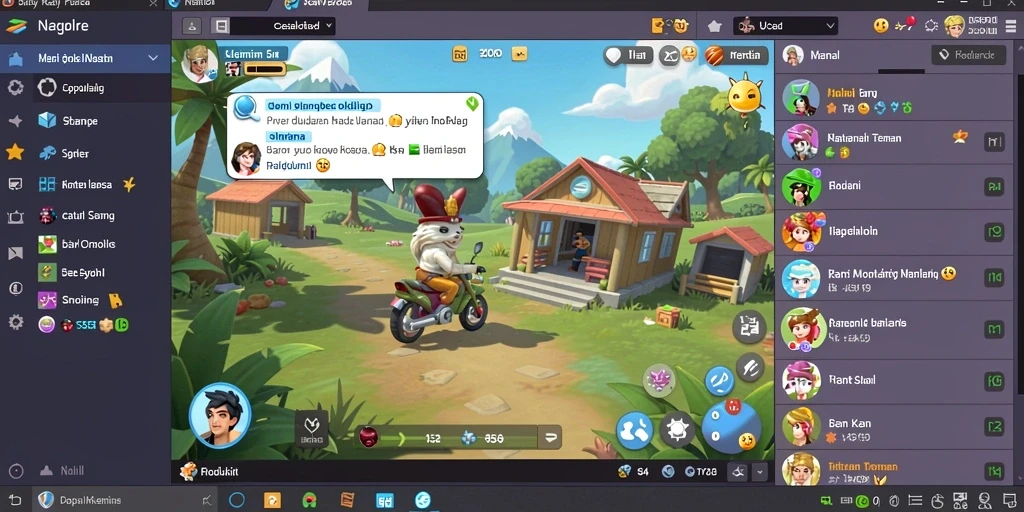The image size is (1024, 512).
Task: Select the Bec Syohl sidebar item
Action: coord(72,272)
